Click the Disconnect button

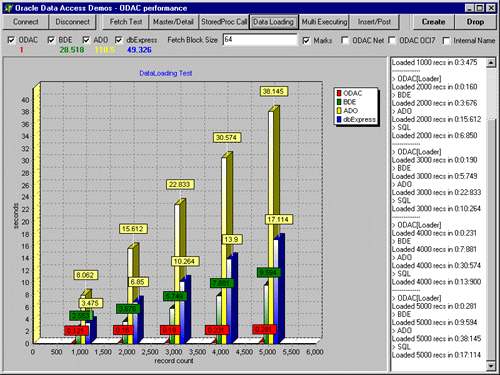(72, 22)
